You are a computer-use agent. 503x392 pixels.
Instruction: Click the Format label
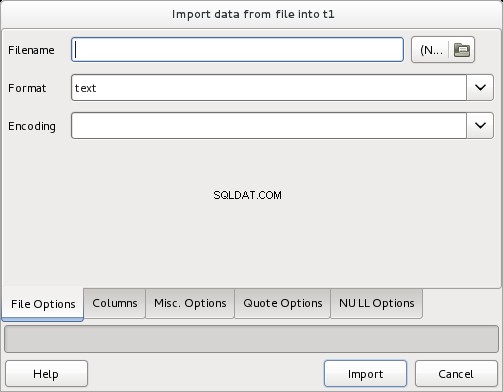point(27,88)
